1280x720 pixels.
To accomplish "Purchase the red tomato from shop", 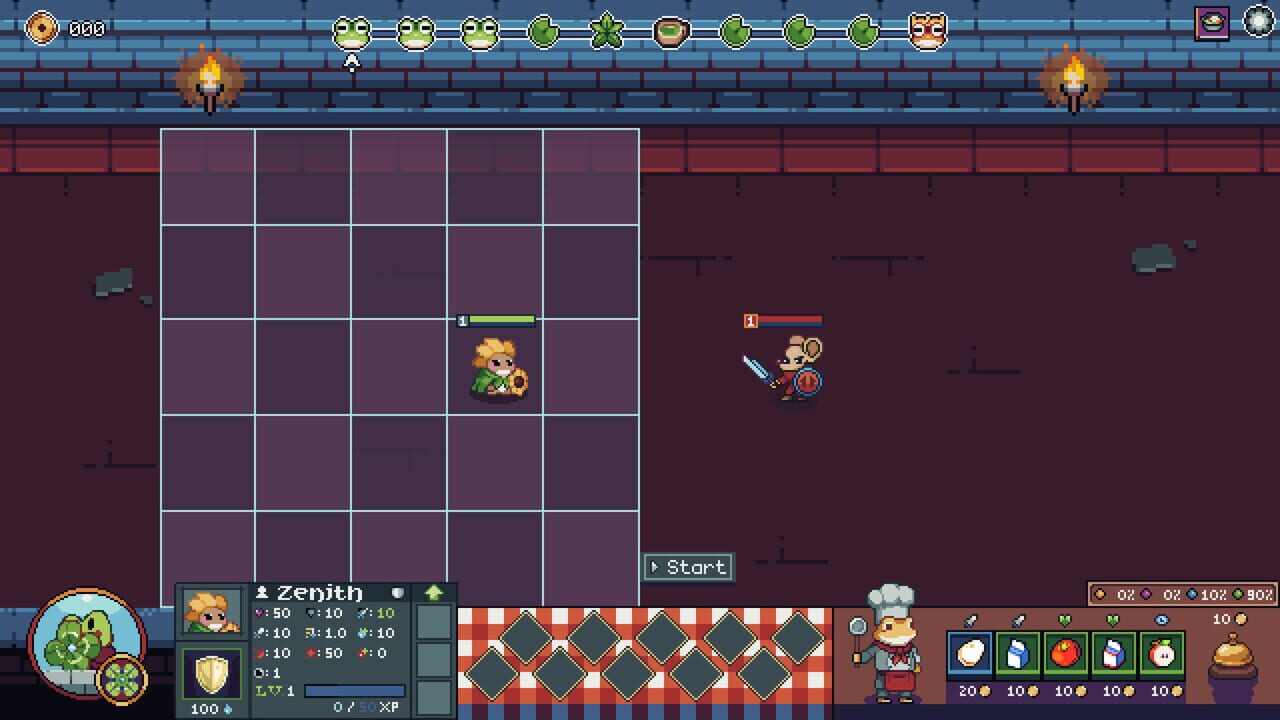I will coord(1065,654).
